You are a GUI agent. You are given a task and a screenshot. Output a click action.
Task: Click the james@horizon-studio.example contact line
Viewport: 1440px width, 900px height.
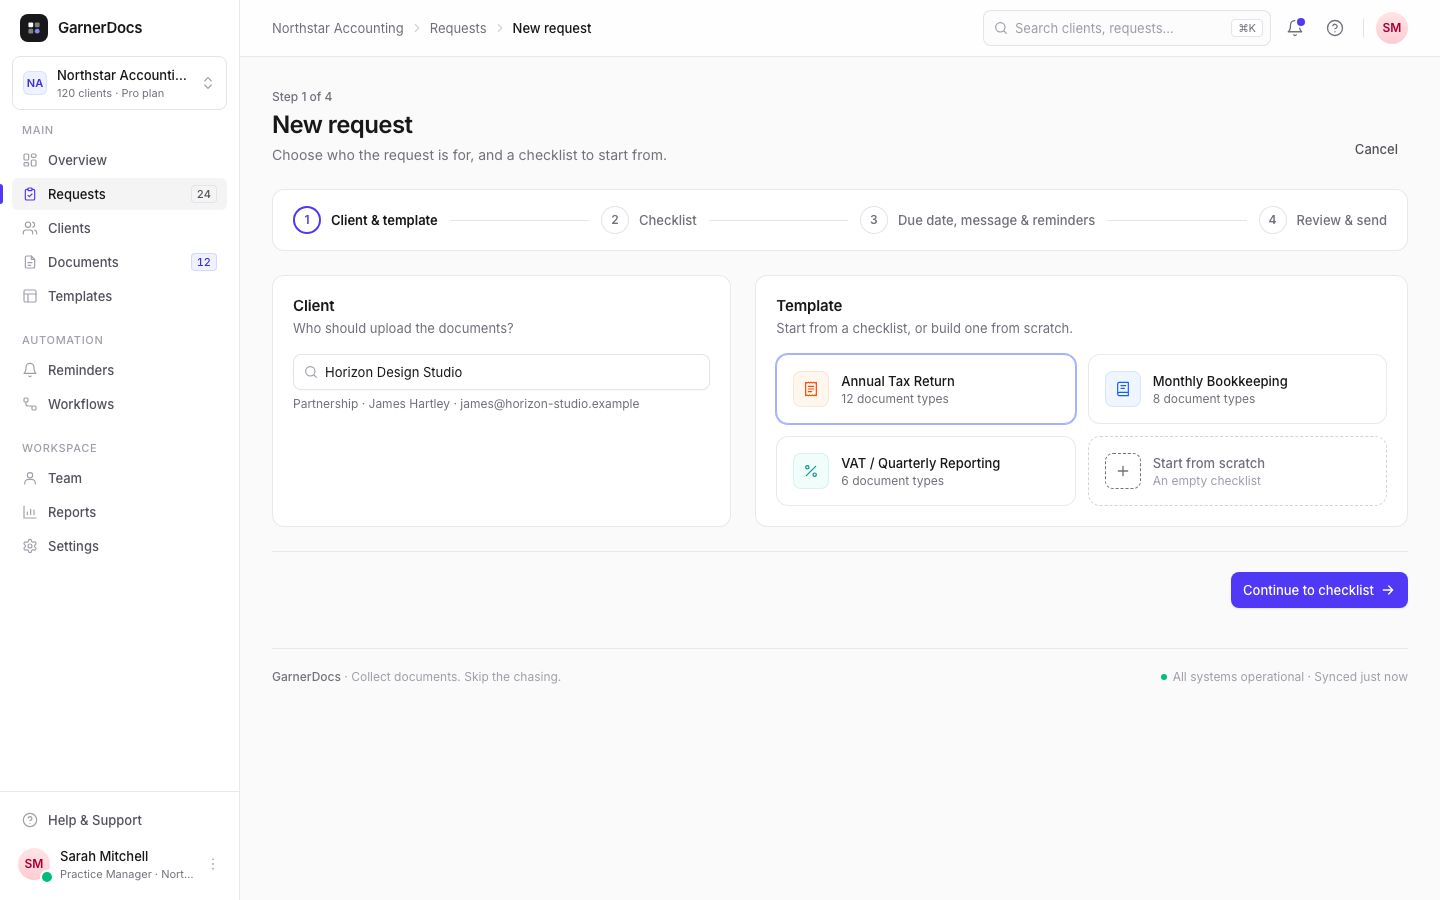click(x=466, y=404)
